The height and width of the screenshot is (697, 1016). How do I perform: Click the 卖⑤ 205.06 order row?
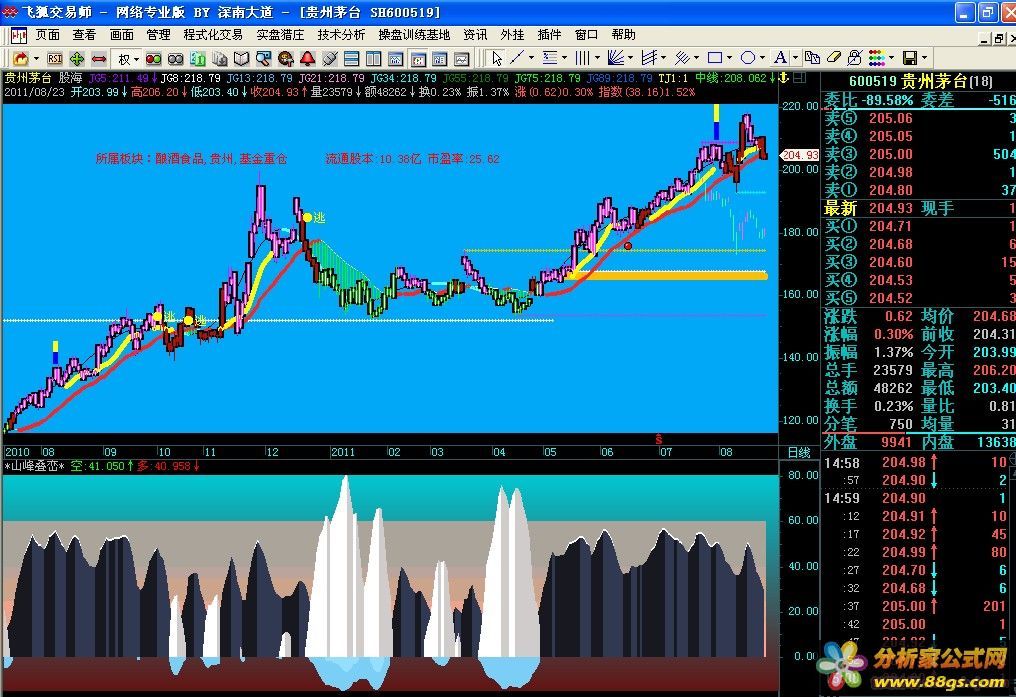click(919, 118)
